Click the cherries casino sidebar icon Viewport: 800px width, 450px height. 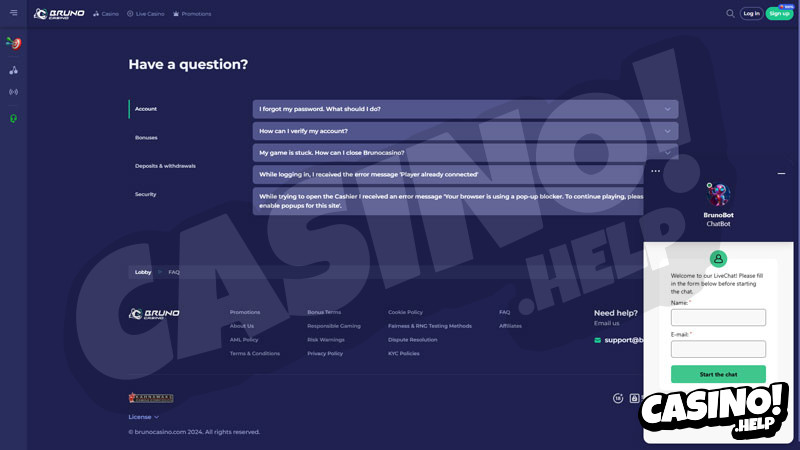point(14,70)
